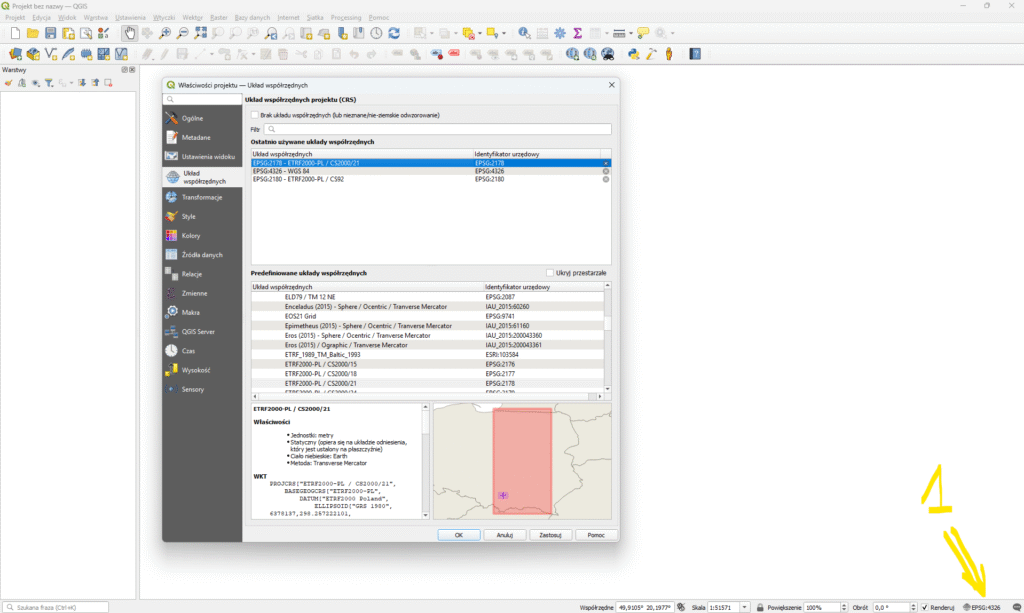The width and height of the screenshot is (1024, 613).
Task: Expand the Skala scale dropdown
Action: [746, 607]
